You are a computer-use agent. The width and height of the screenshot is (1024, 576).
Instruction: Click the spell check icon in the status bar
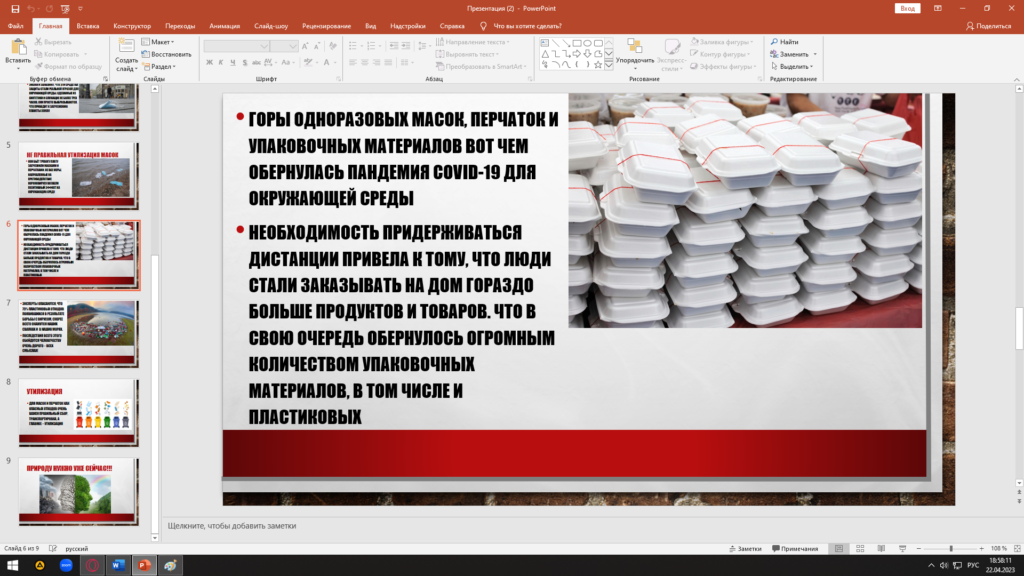click(x=53, y=549)
